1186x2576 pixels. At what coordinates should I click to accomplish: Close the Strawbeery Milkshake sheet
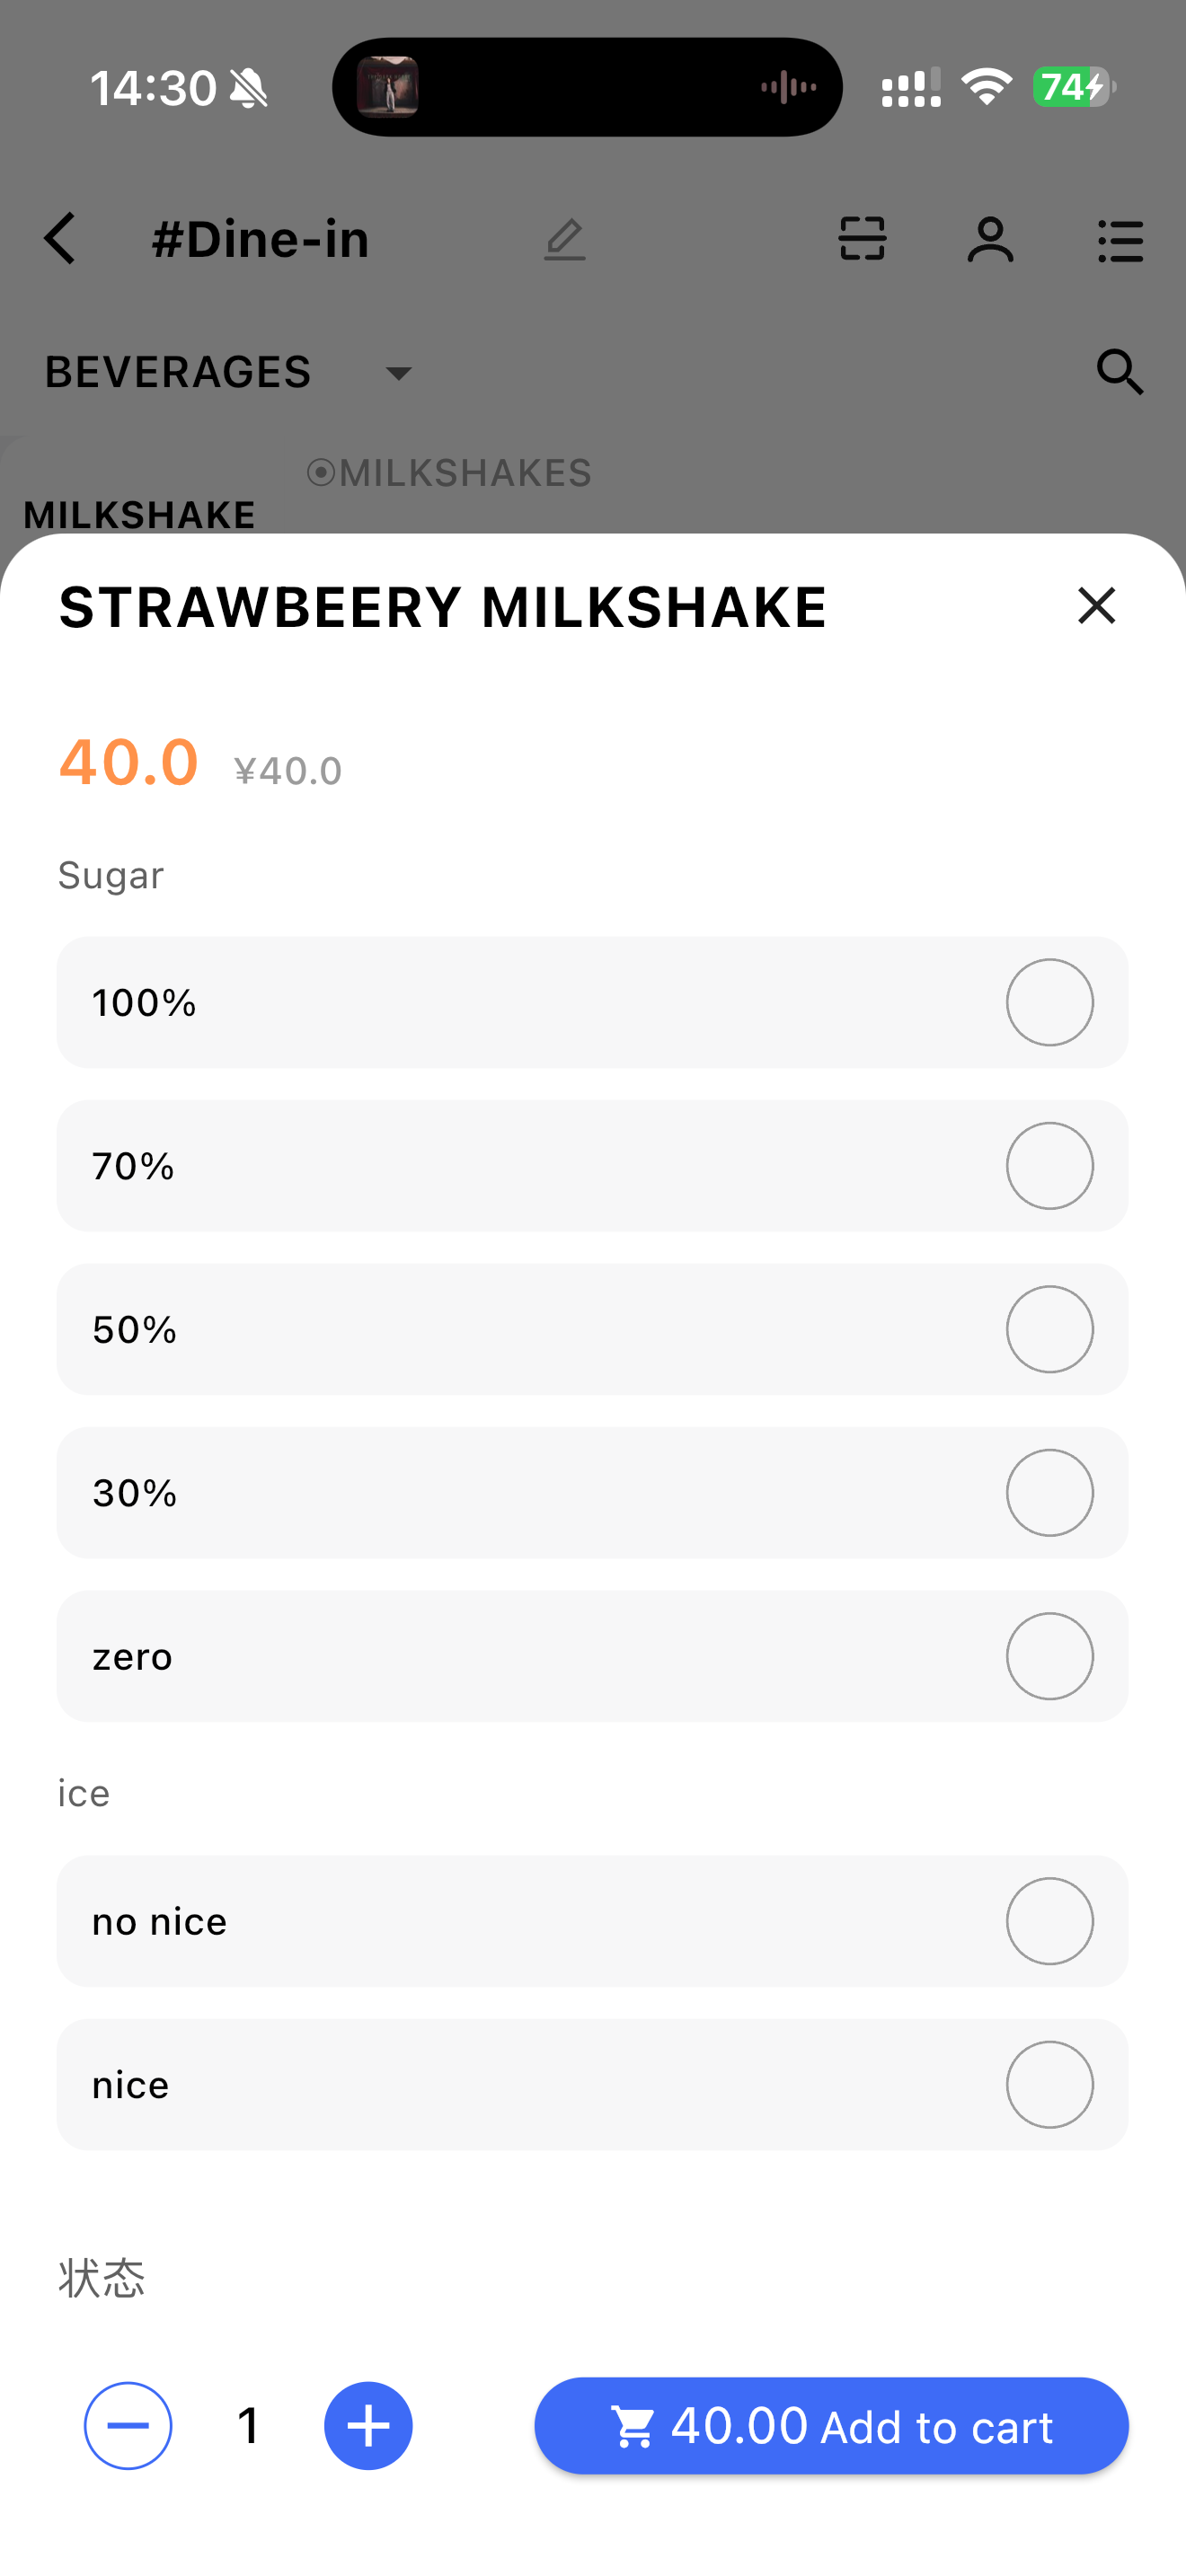tap(1096, 605)
